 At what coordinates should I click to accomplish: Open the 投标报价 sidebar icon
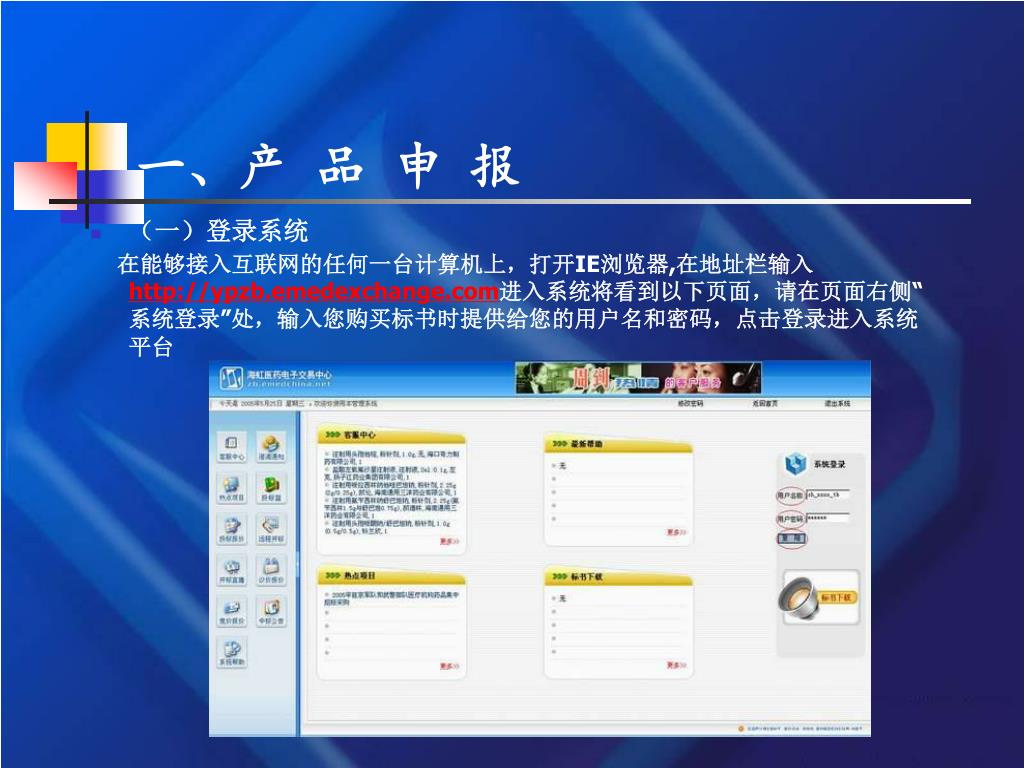click(x=231, y=529)
